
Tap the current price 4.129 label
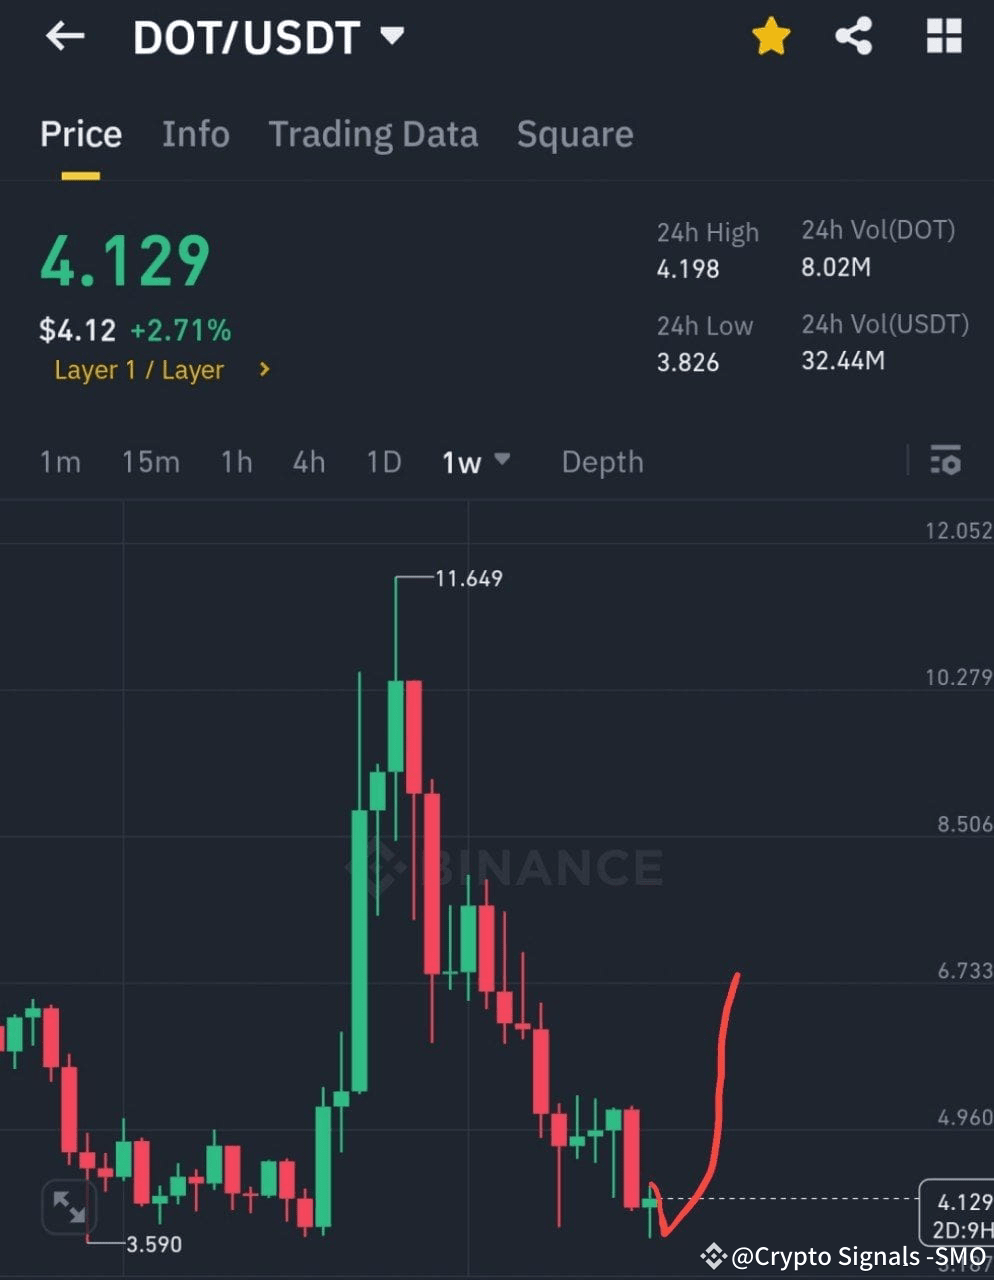pyautogui.click(x=123, y=260)
